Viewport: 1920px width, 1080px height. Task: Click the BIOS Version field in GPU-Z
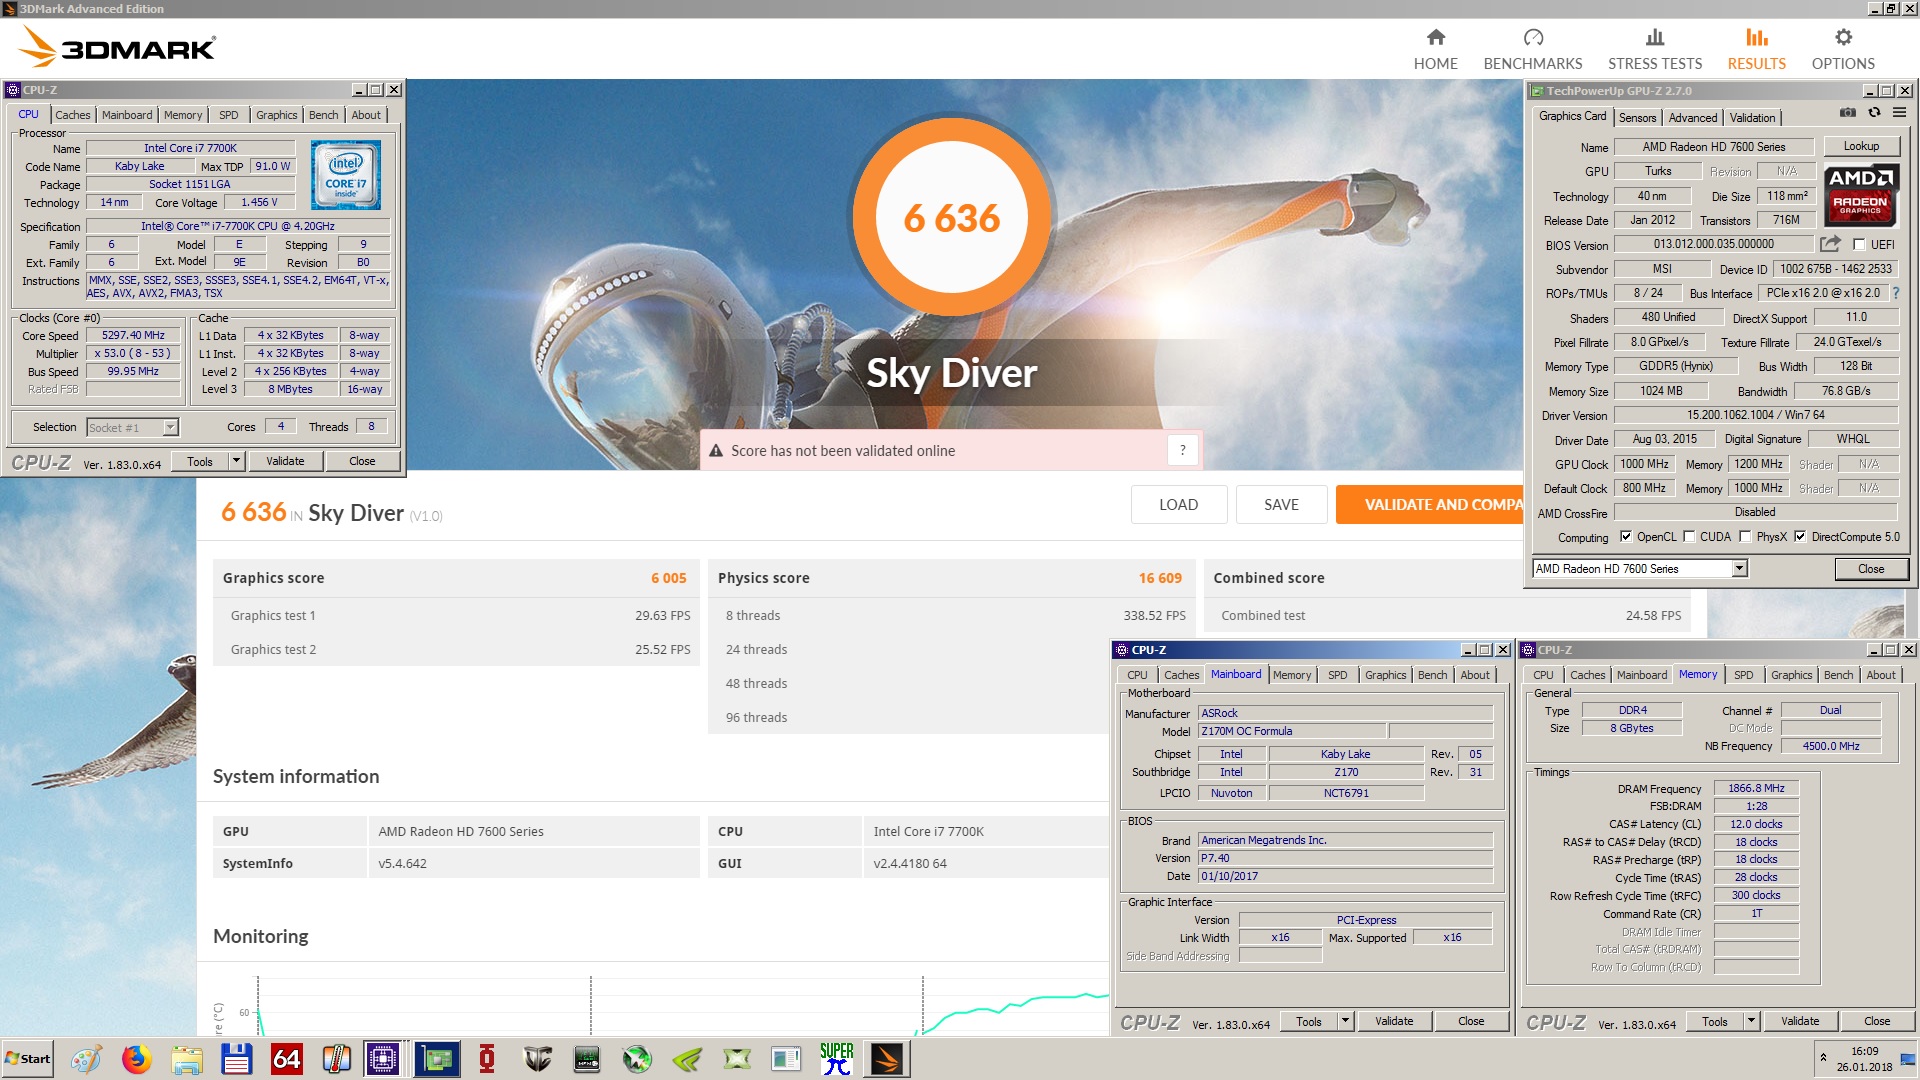(x=1713, y=244)
